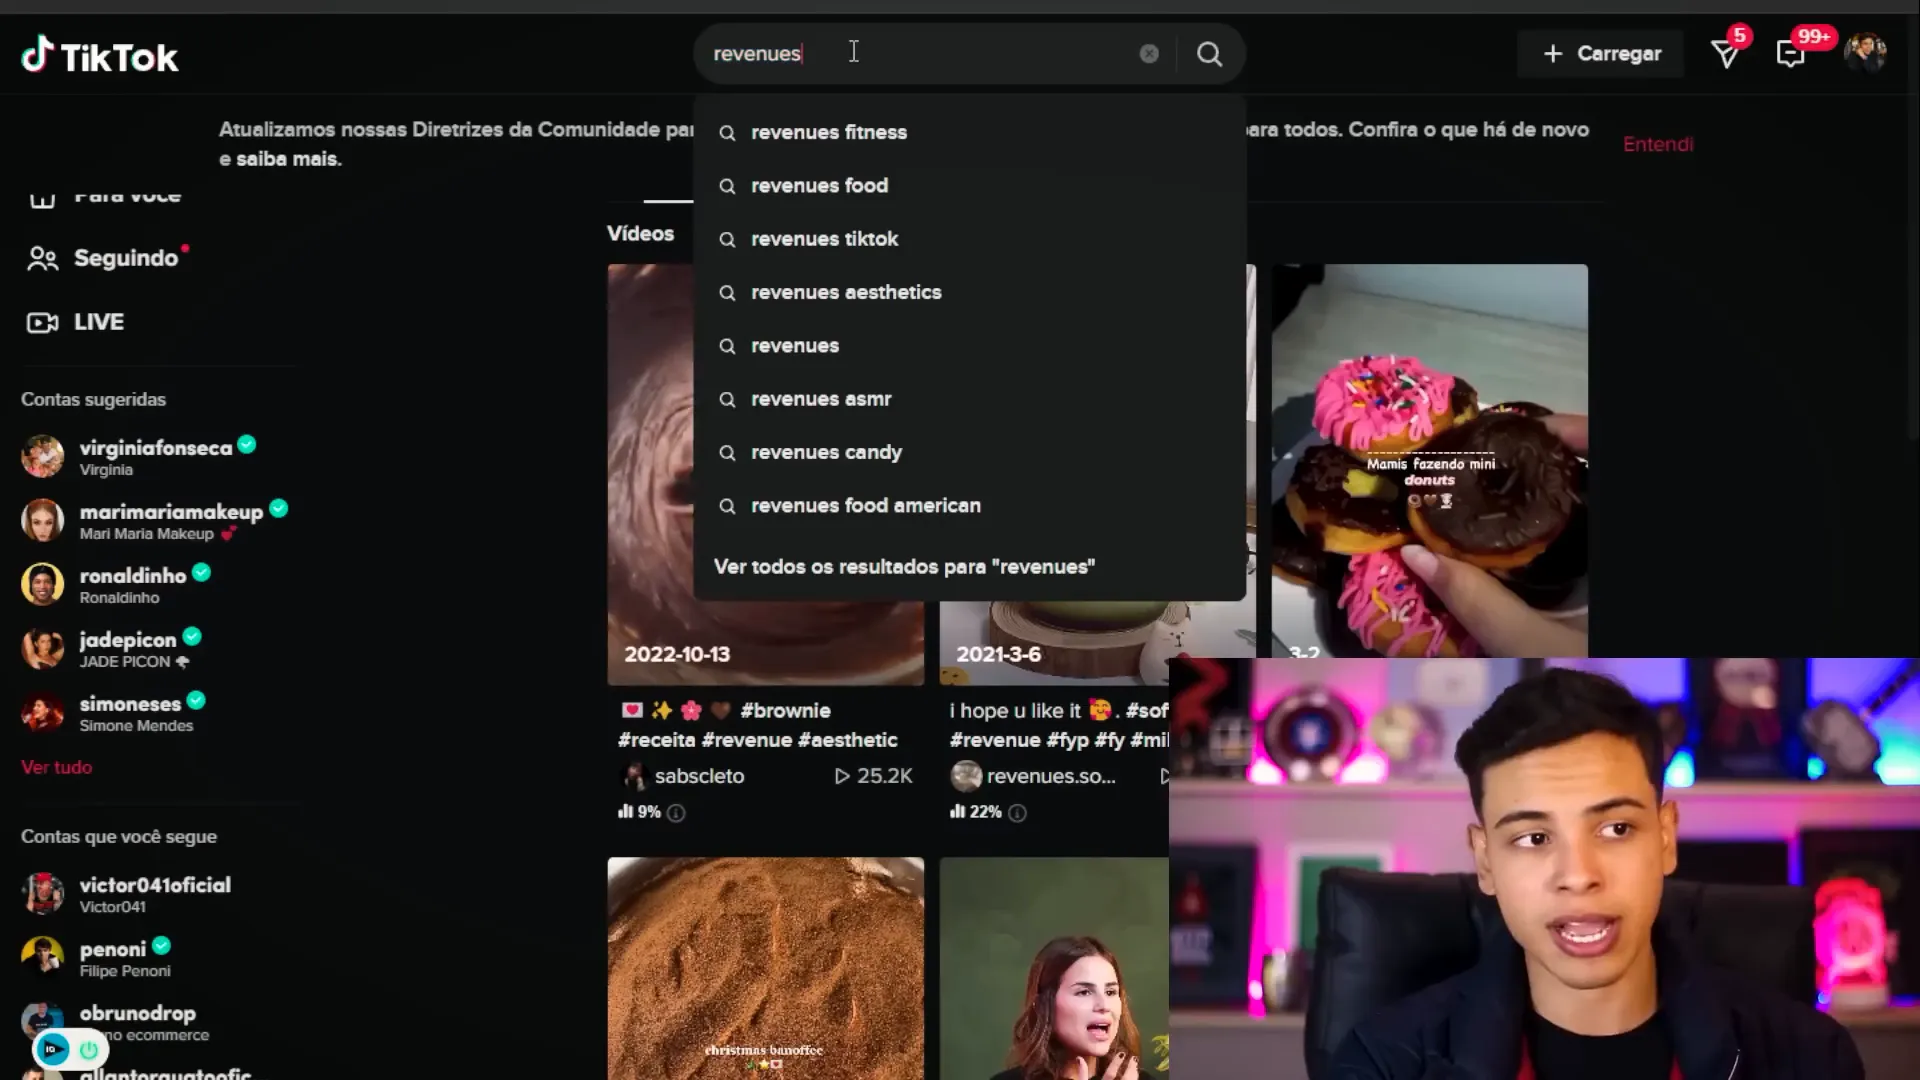This screenshot has height=1080, width=1920.
Task: Click info icon beside 9% stat
Action: (x=676, y=813)
